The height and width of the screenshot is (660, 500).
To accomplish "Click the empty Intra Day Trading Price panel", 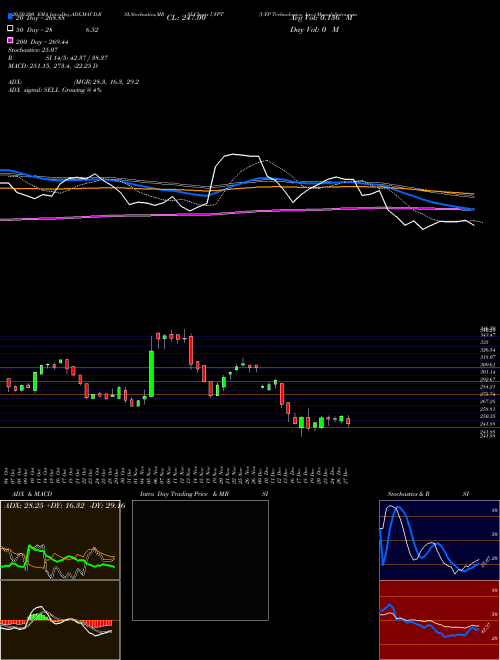I will tap(200, 560).
